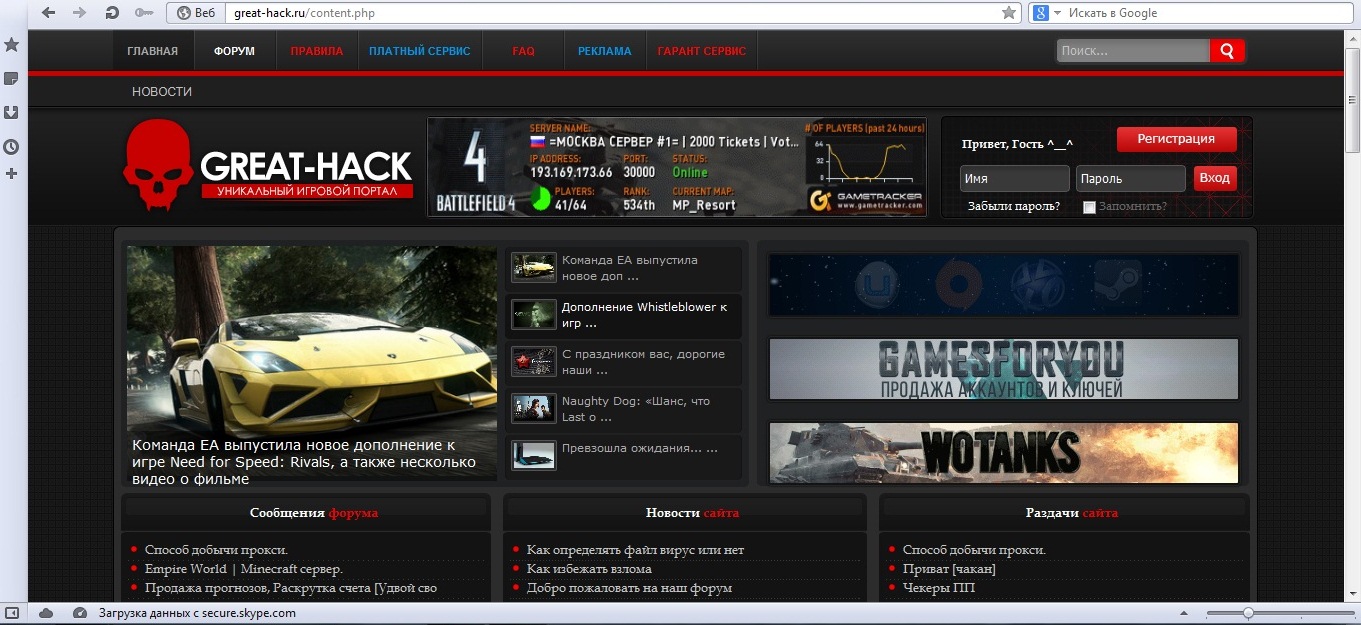Select the ПРАВИЛА menu item

pos(316,51)
